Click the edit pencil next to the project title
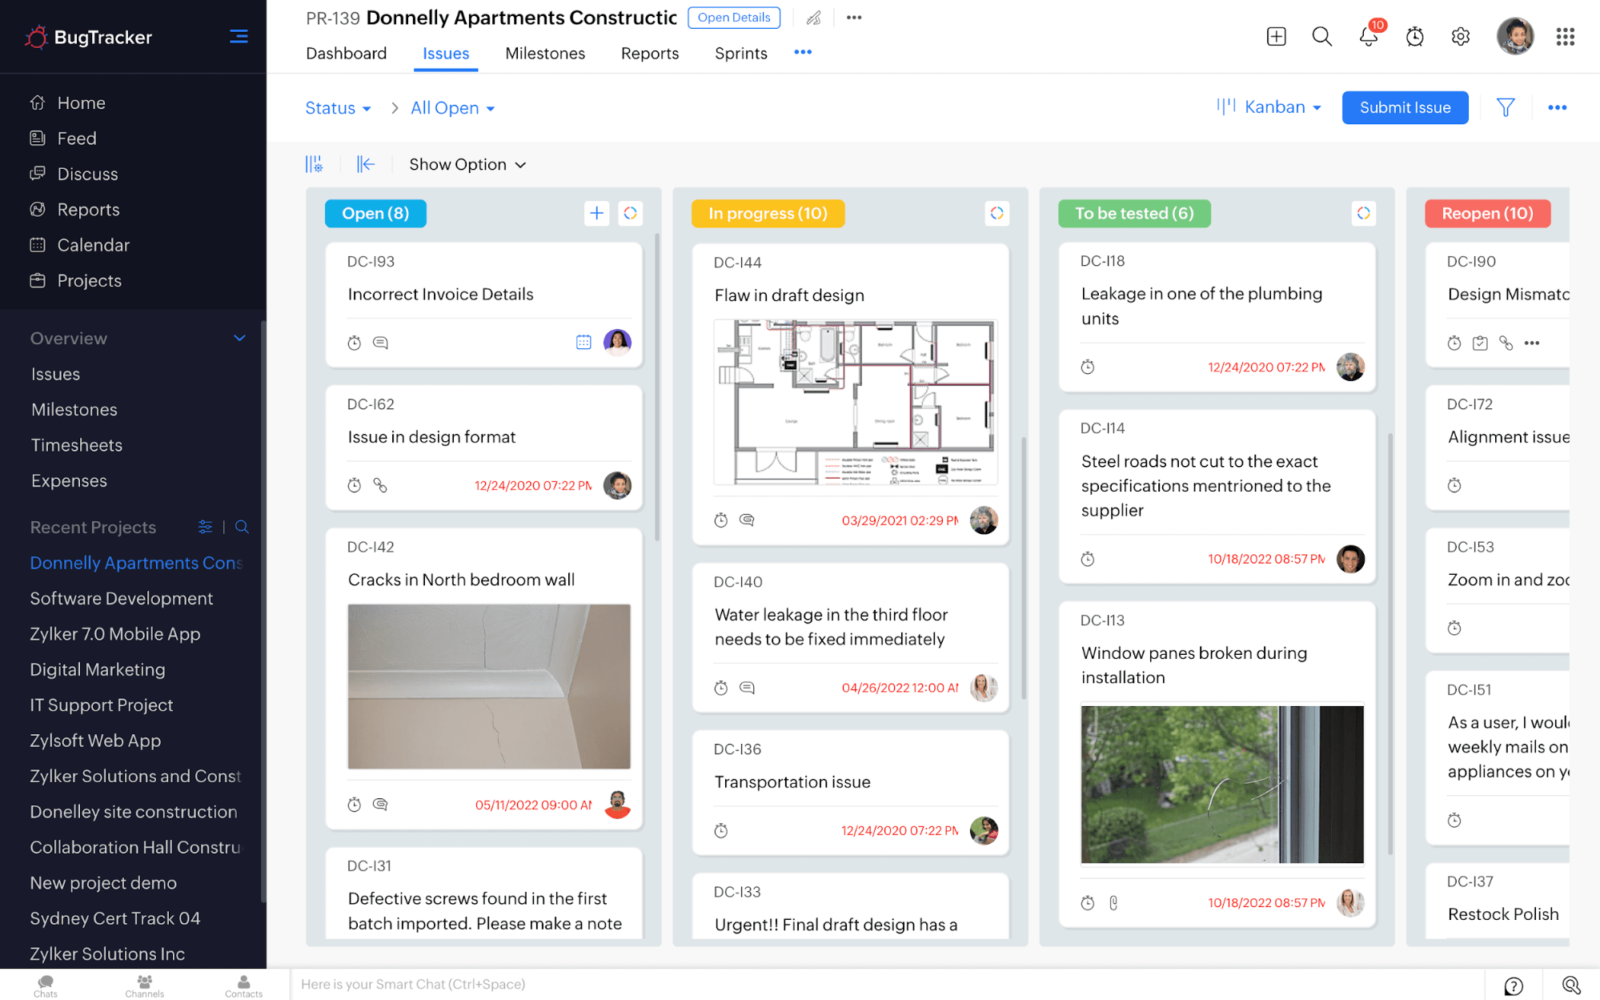This screenshot has width=1600, height=1000. (x=813, y=17)
